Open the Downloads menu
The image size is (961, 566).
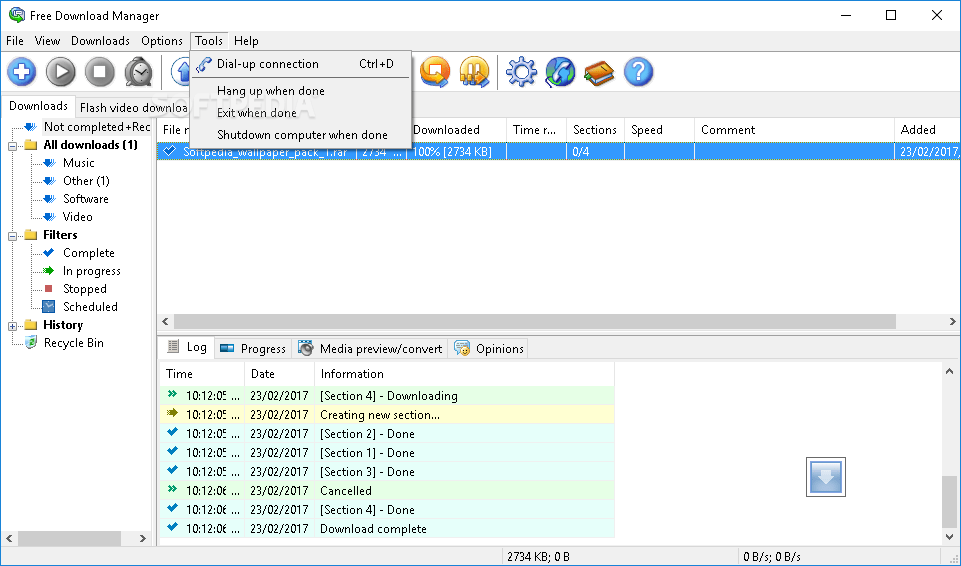[101, 41]
